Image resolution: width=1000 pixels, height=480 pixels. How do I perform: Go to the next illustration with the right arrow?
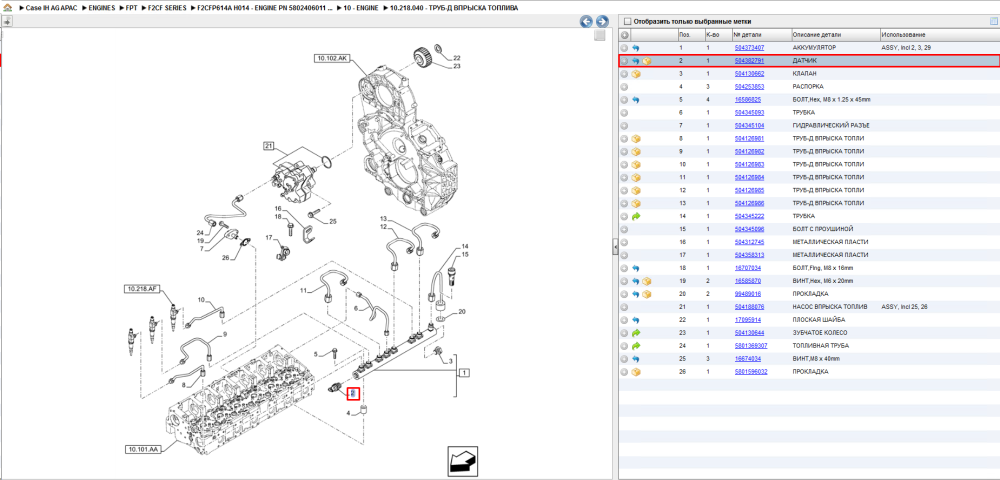[x=601, y=22]
